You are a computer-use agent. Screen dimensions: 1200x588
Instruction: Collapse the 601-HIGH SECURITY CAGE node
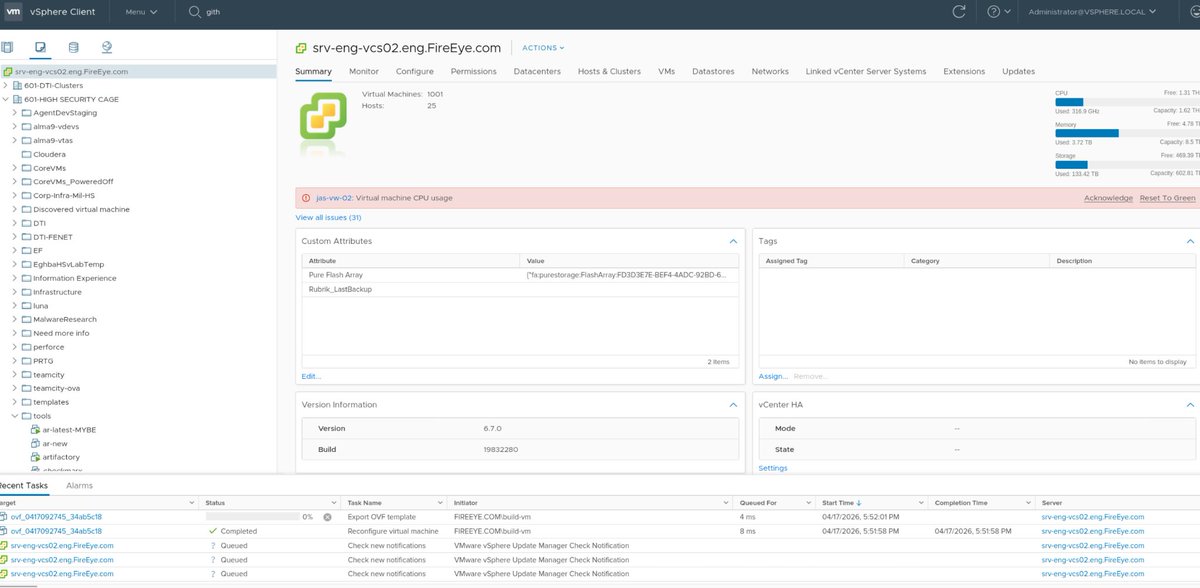point(6,99)
